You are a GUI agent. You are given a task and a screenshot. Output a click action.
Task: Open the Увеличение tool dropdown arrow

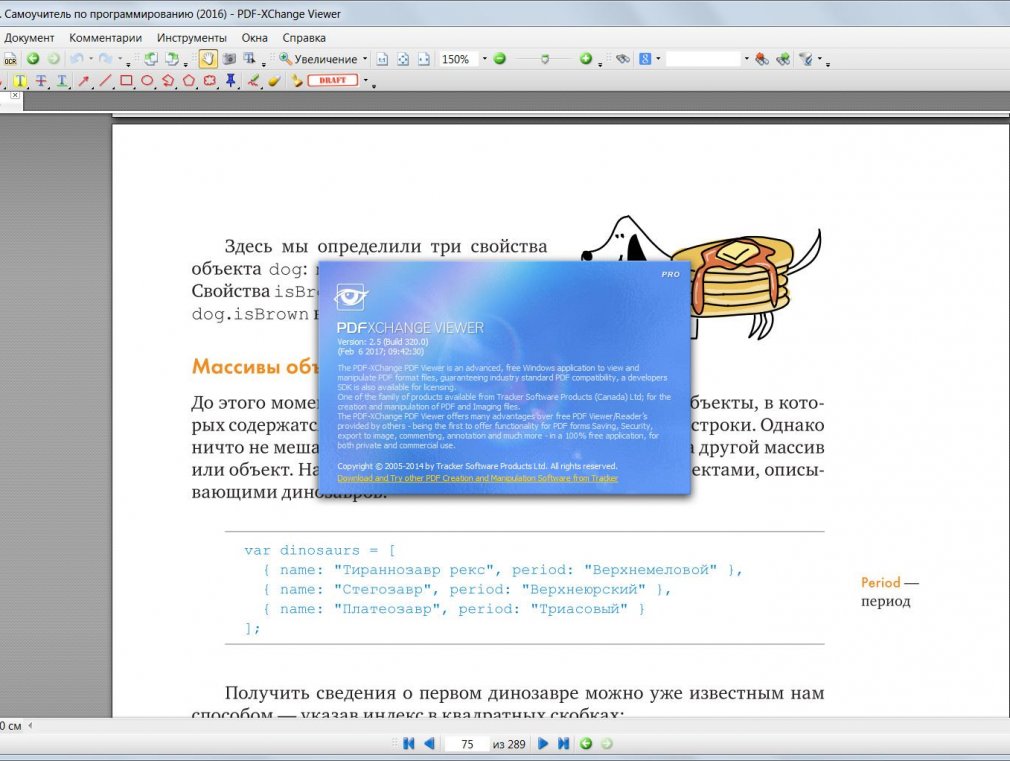pyautogui.click(x=365, y=59)
